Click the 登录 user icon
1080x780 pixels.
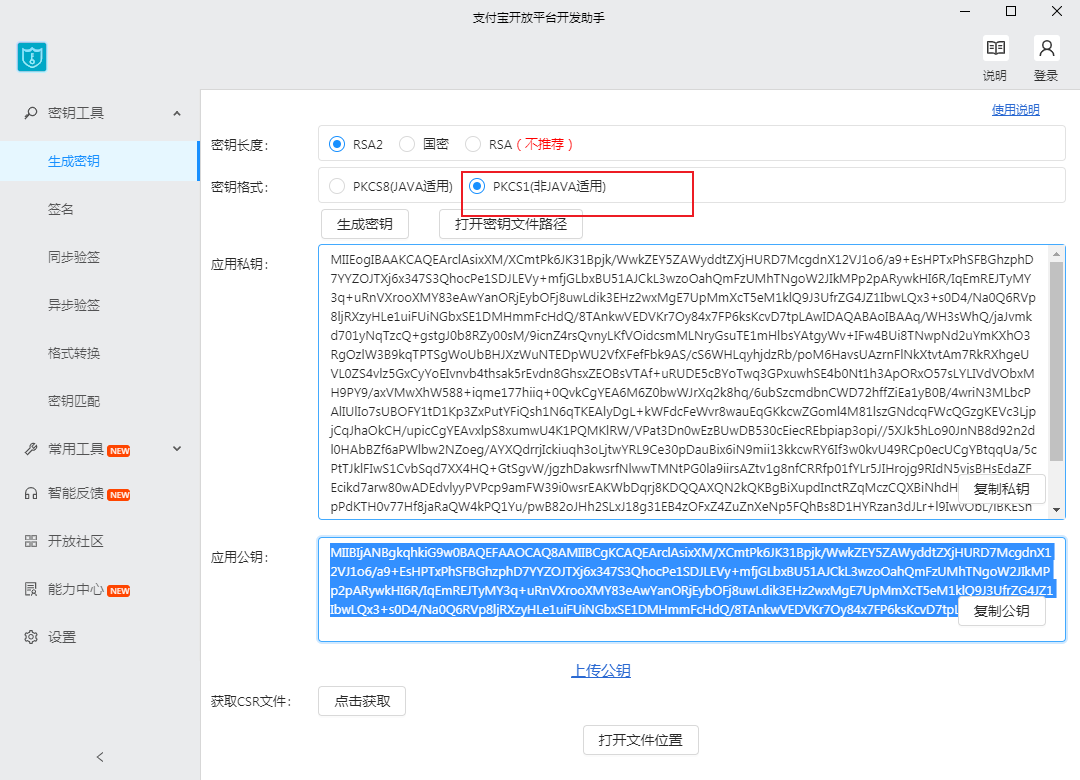point(1046,48)
